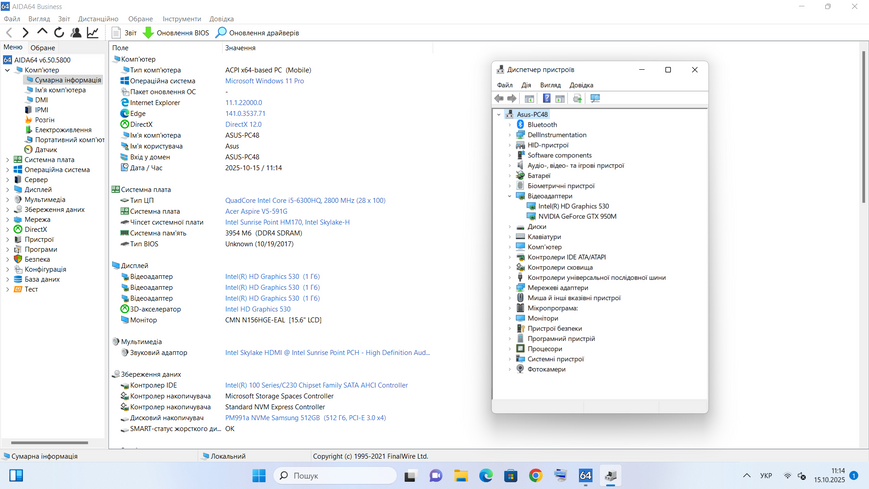
Task: Open the Дія menu in Device Manager
Action: click(x=526, y=85)
